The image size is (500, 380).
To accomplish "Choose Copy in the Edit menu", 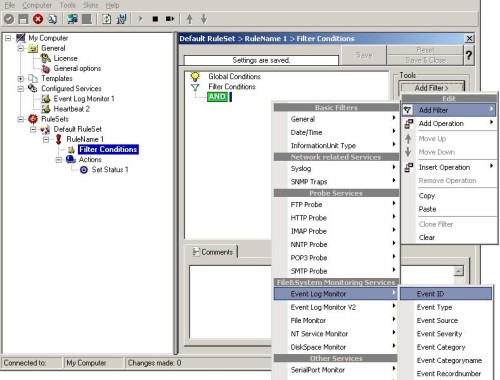I will (449, 196).
